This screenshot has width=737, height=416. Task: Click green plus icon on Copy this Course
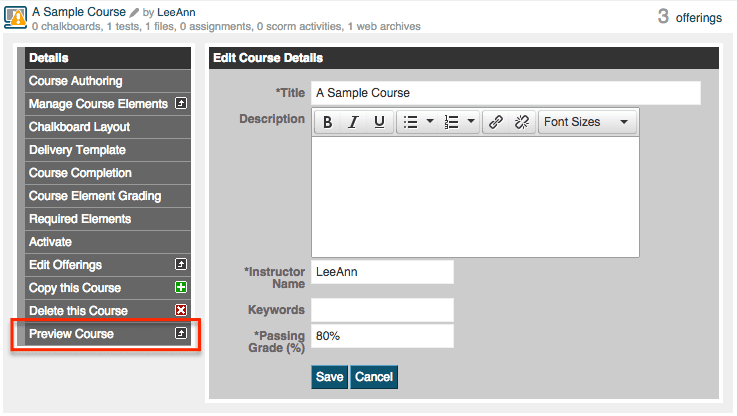pyautogui.click(x=181, y=287)
